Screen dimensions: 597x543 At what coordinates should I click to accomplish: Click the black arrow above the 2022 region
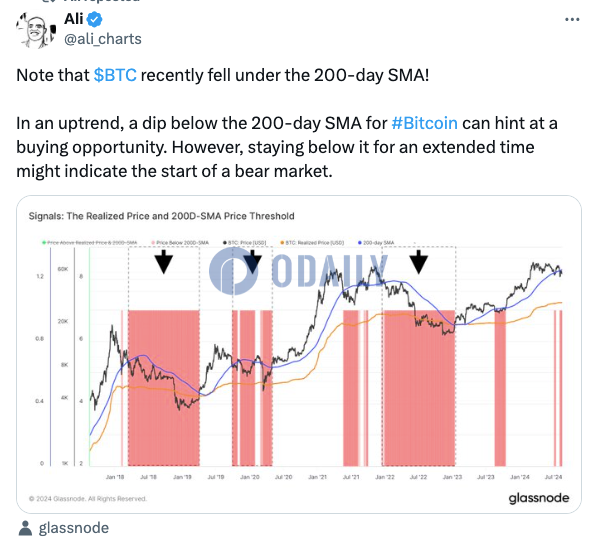[418, 262]
